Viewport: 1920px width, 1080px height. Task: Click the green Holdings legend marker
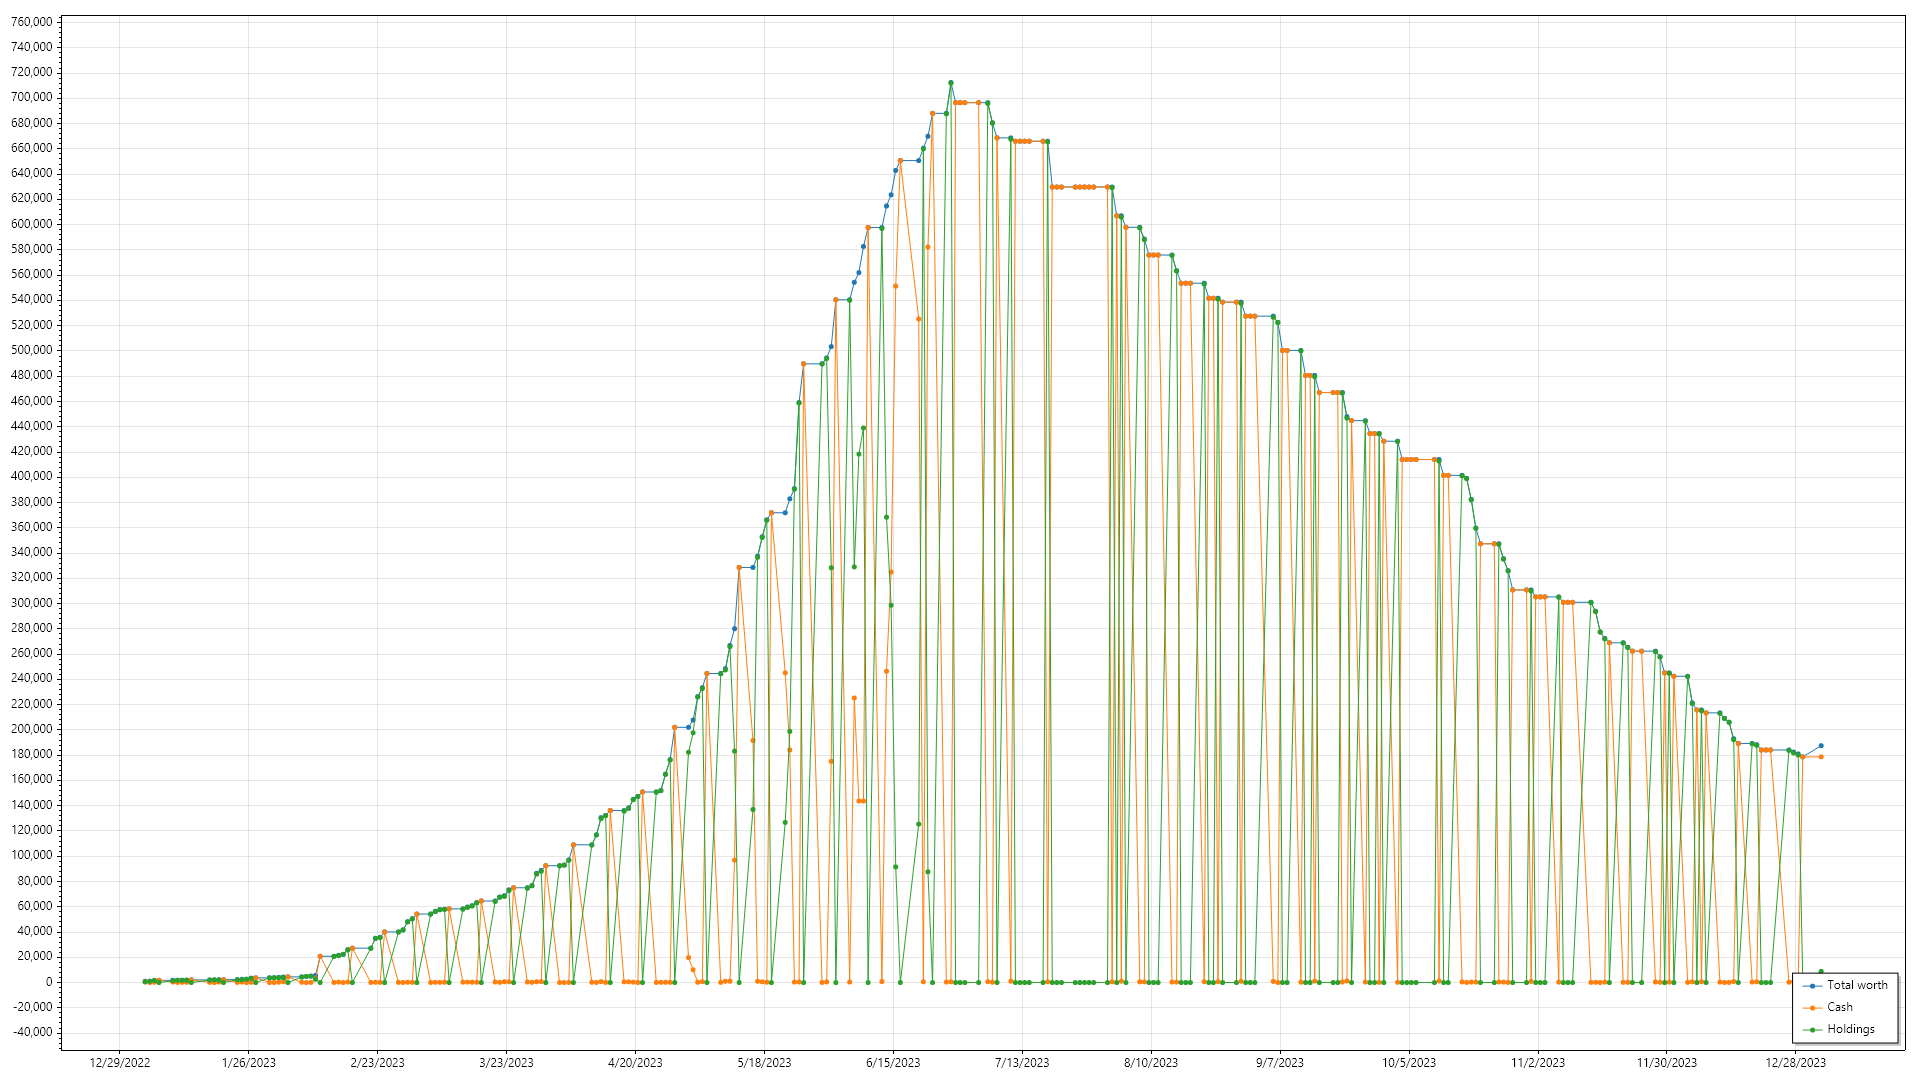click(1813, 1030)
